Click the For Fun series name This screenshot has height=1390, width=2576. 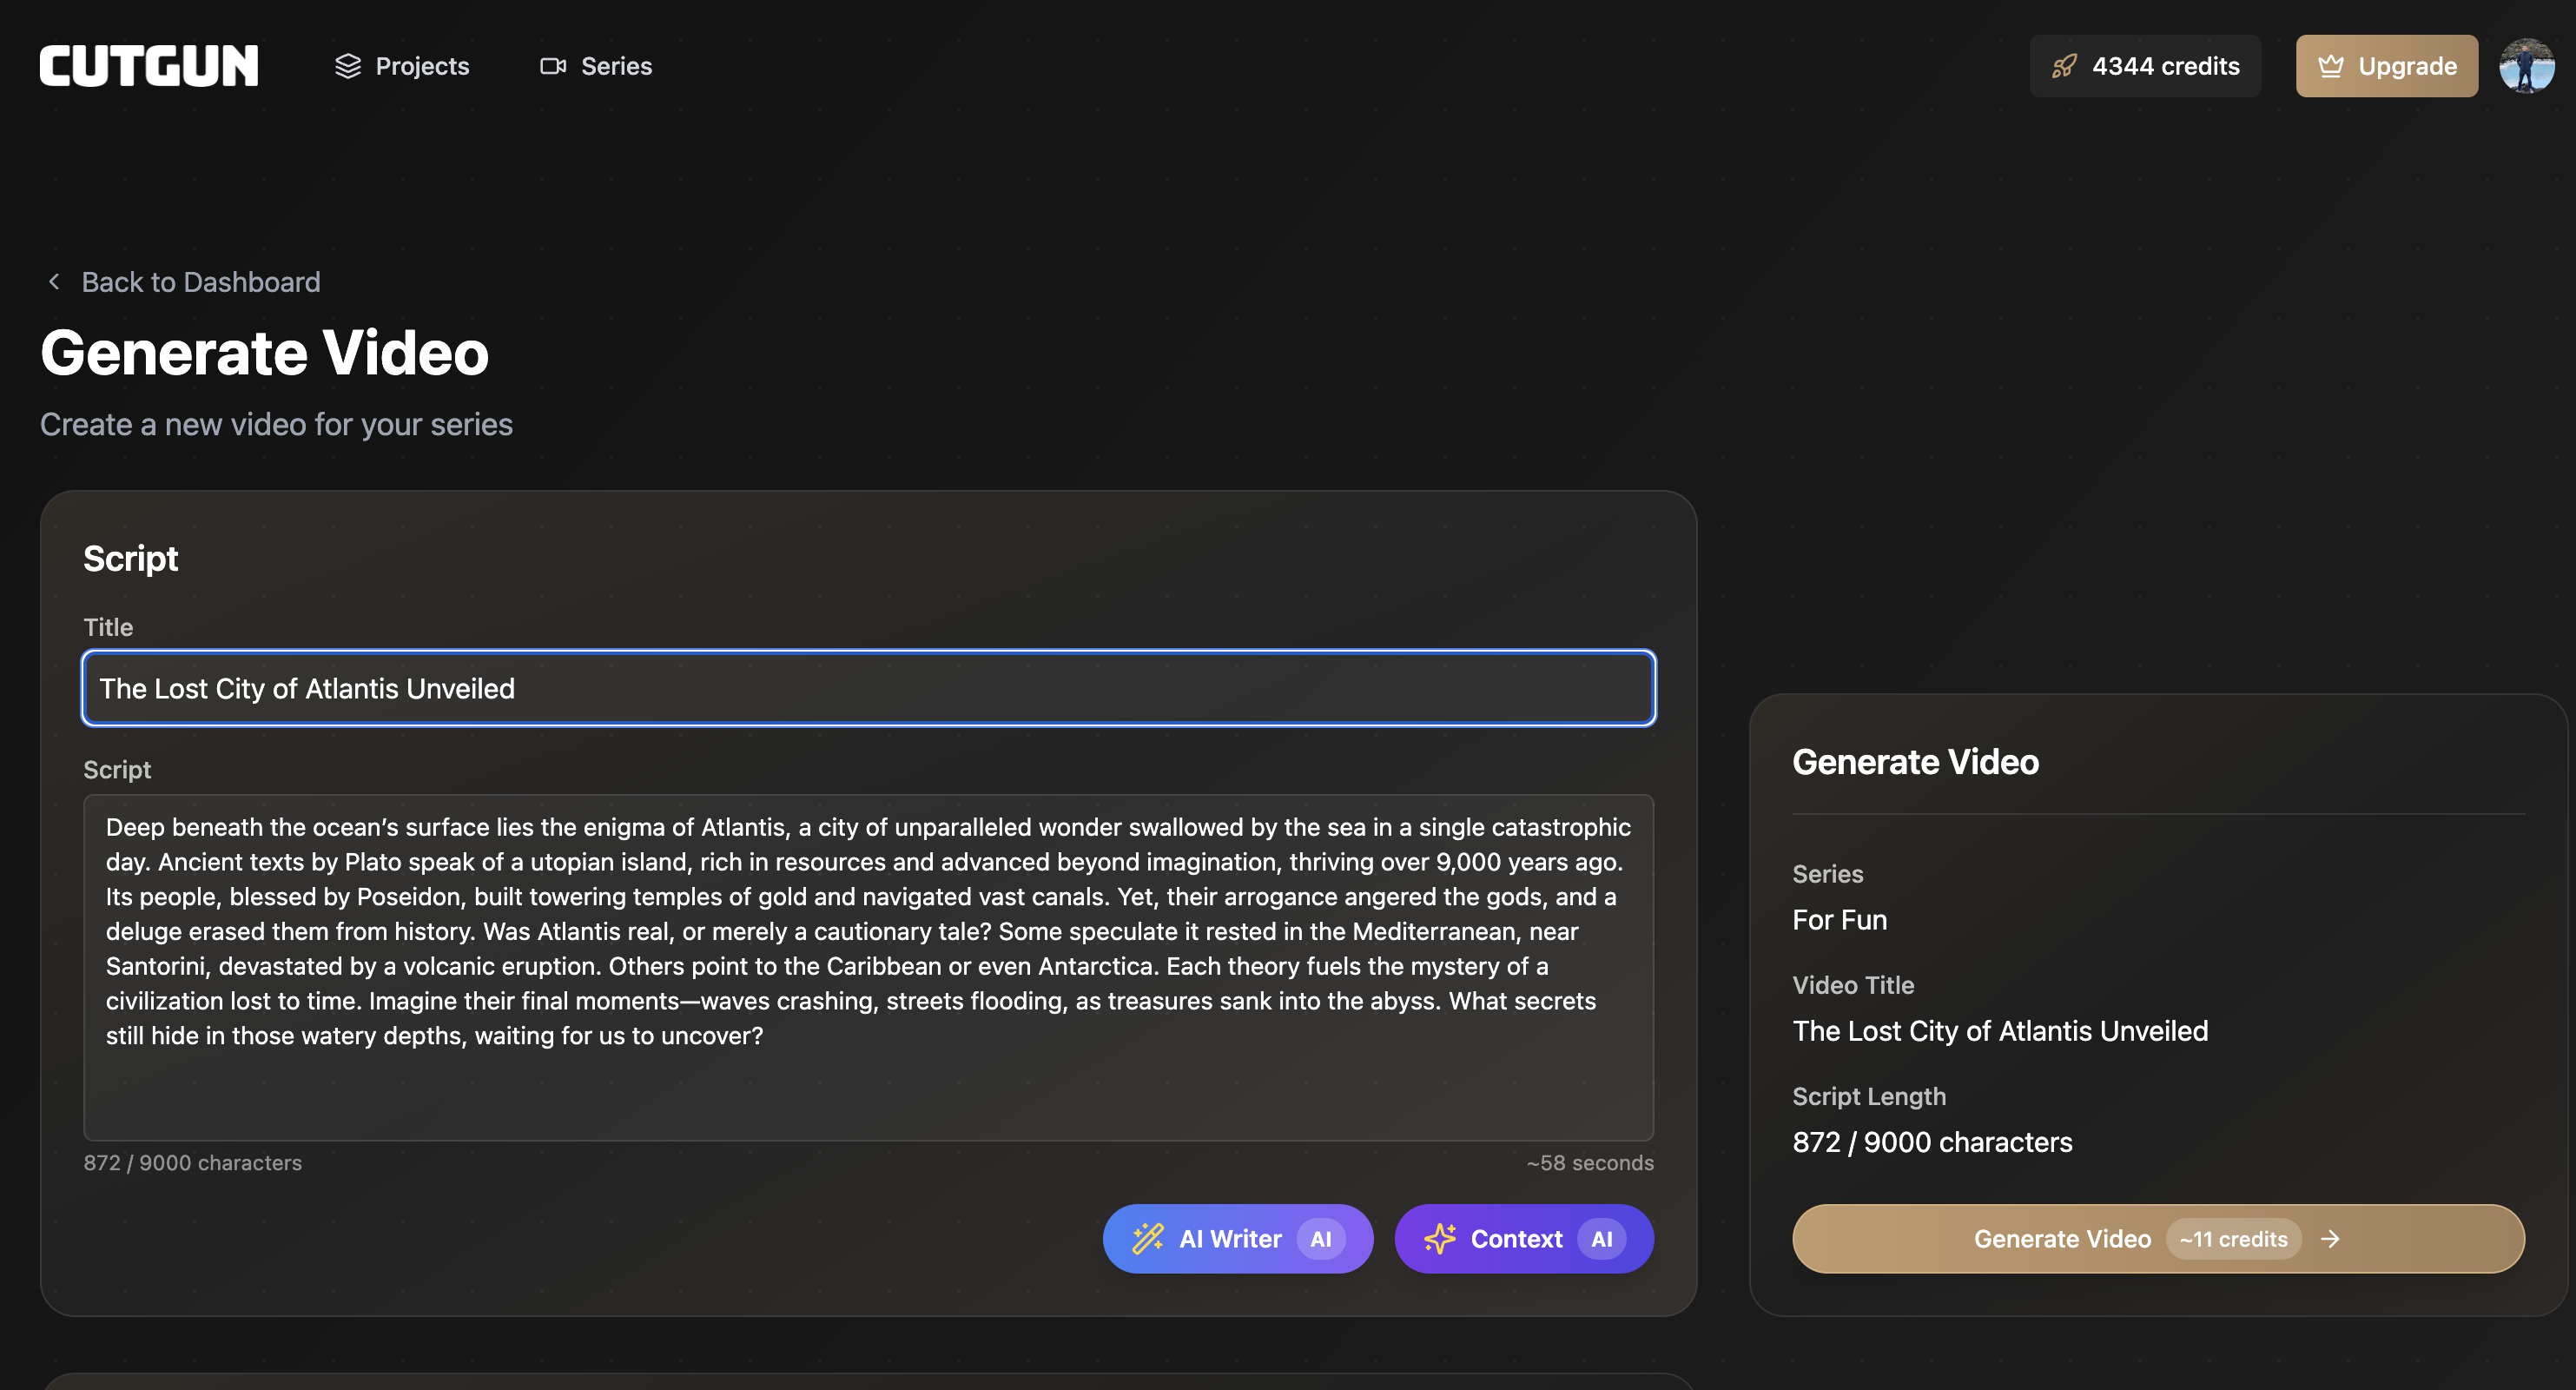(x=1840, y=920)
